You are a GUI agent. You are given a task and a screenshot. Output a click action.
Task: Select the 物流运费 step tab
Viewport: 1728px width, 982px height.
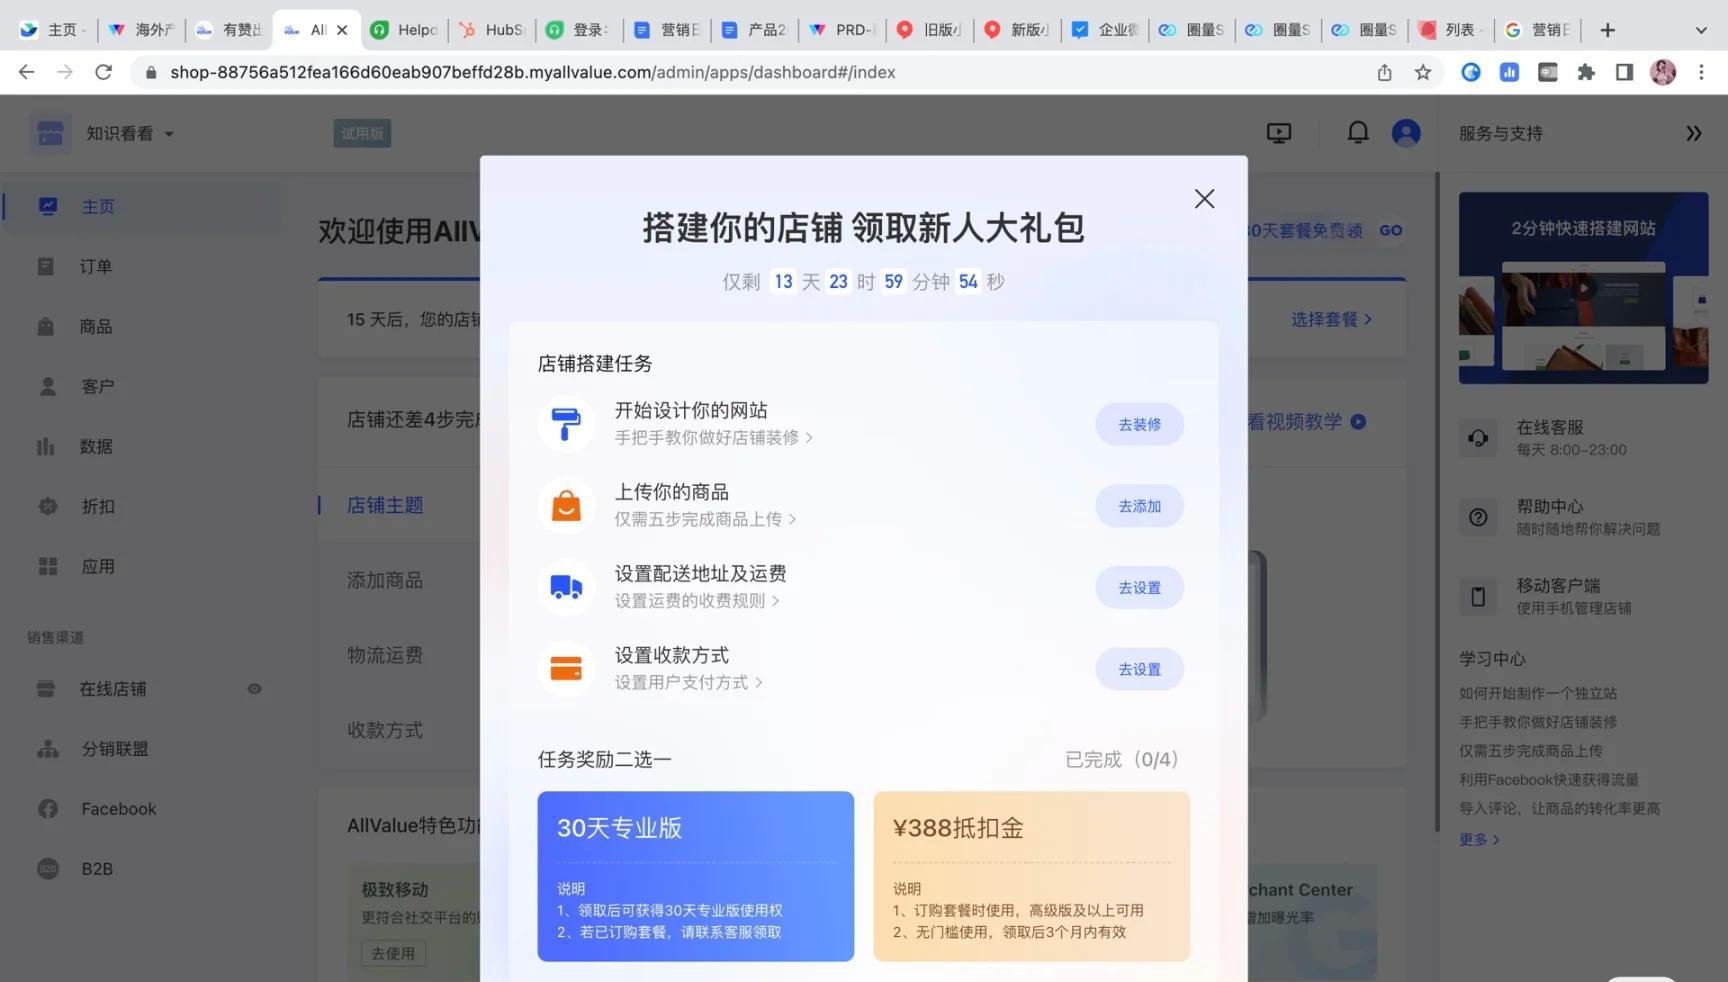click(385, 656)
